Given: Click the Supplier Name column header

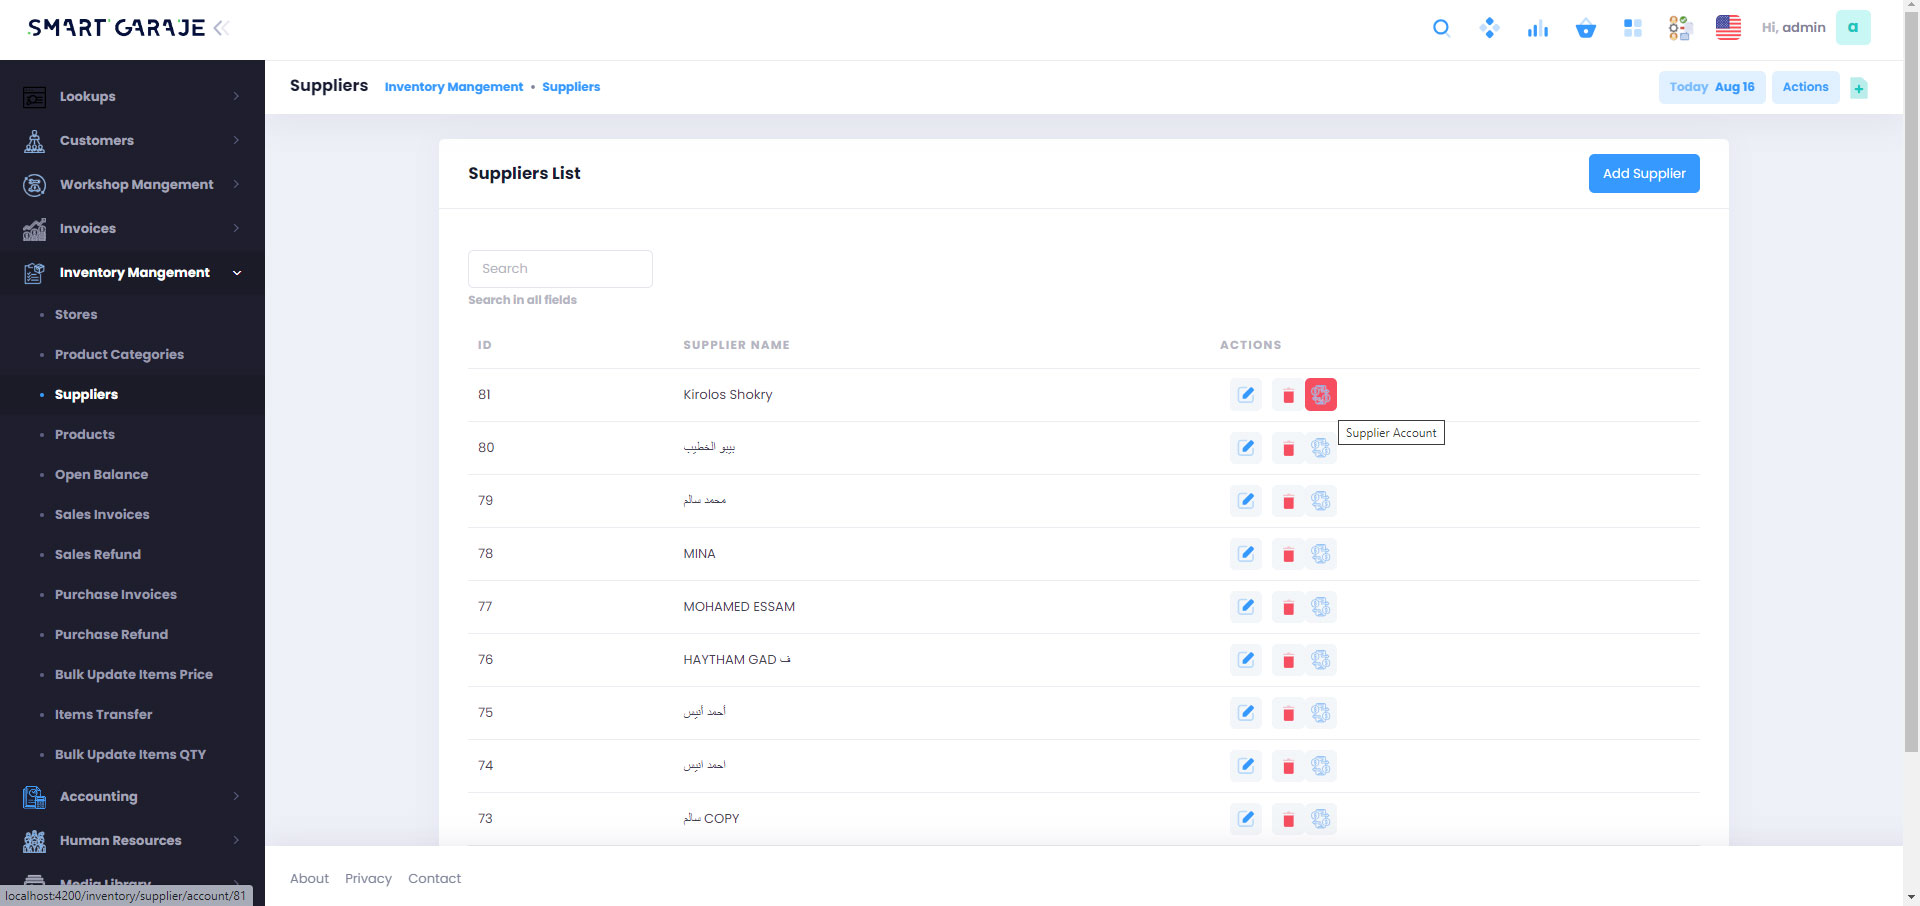Looking at the screenshot, I should pos(736,345).
